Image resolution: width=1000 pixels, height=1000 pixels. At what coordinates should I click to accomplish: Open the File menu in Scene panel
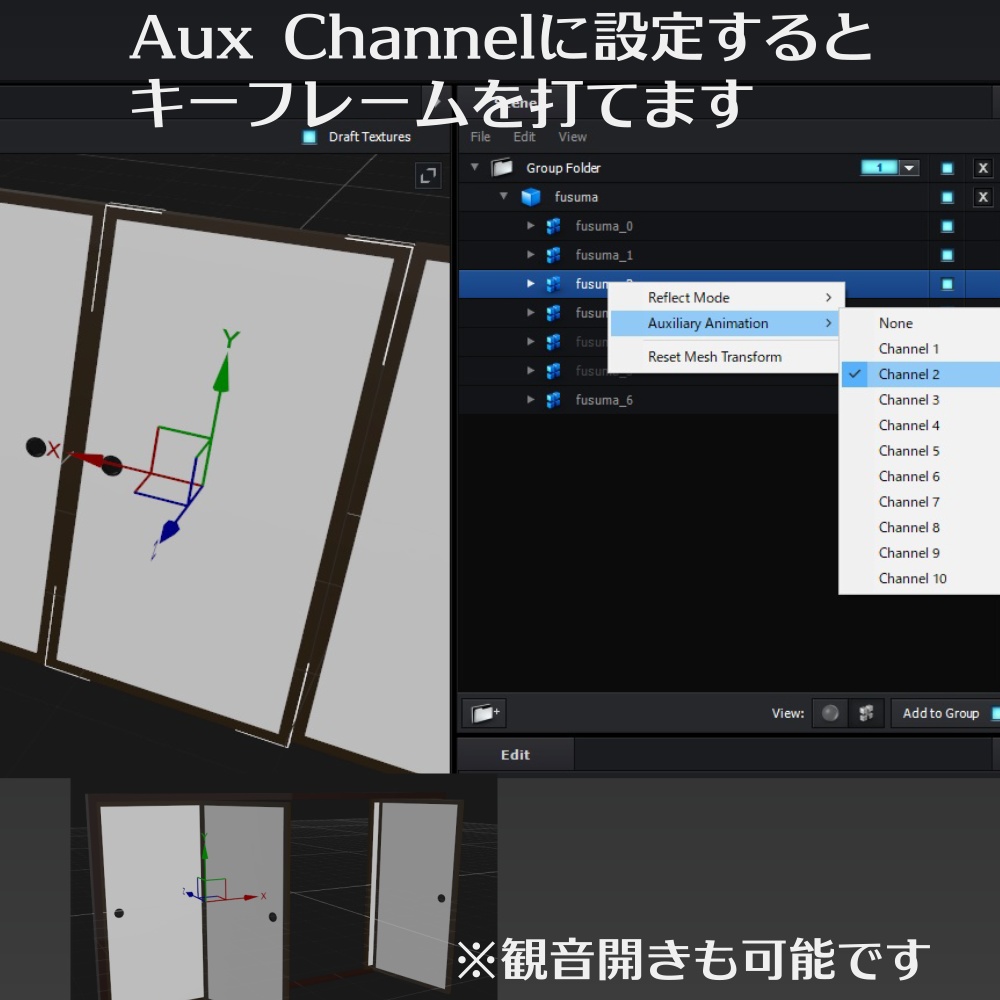coord(480,136)
